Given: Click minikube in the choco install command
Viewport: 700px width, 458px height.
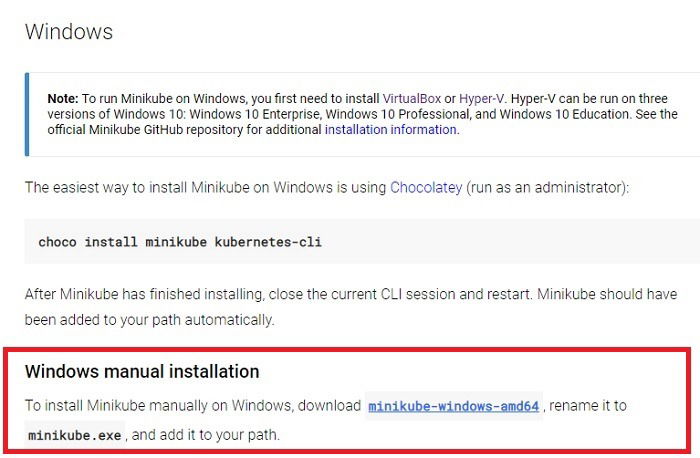Looking at the screenshot, I should point(172,242).
